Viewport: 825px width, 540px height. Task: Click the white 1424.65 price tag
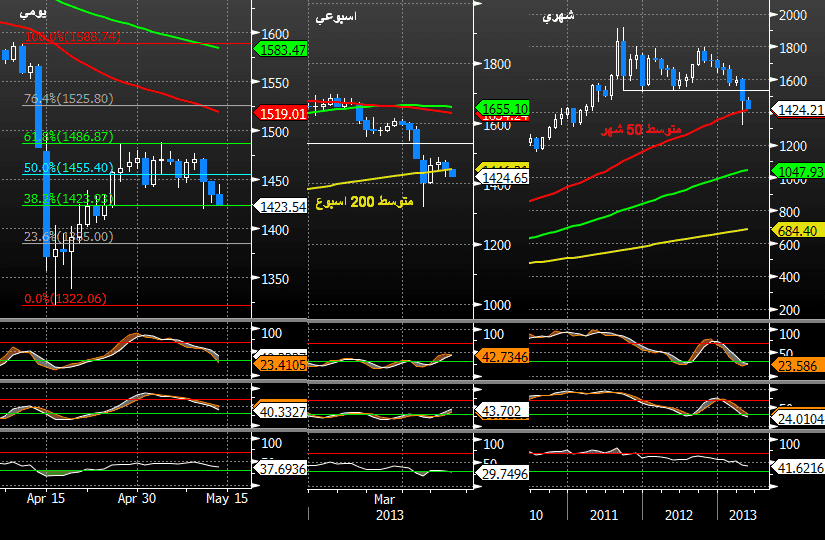point(502,178)
